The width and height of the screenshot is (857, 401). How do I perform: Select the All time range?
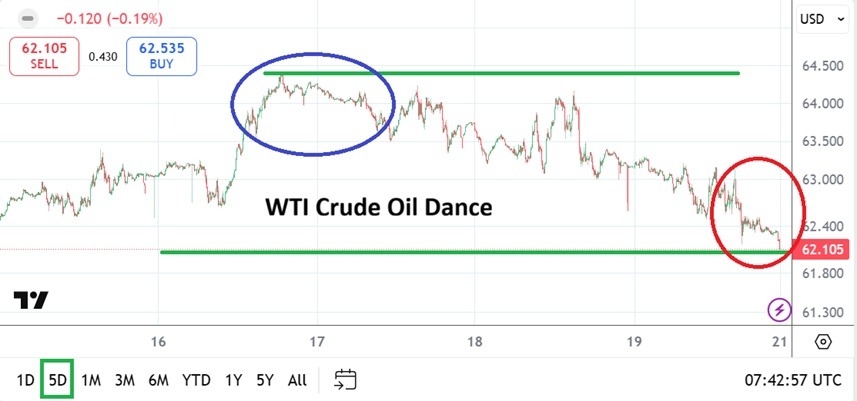tap(297, 380)
